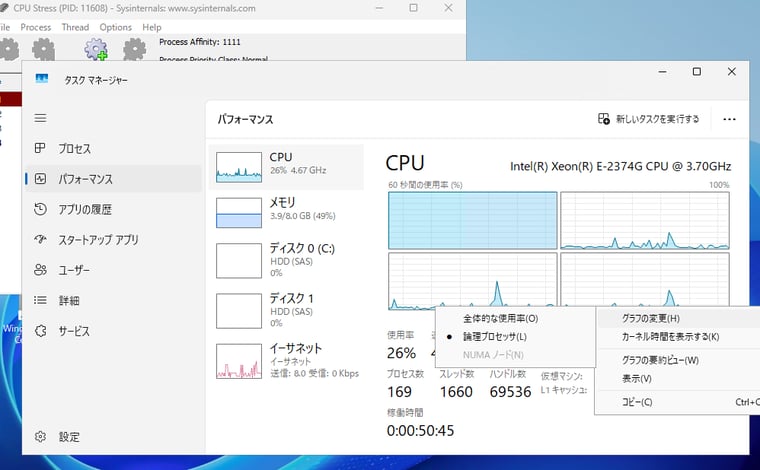Click the Task Manager app icon in the title bar
Viewport: 760px width, 470px height.
42,79
